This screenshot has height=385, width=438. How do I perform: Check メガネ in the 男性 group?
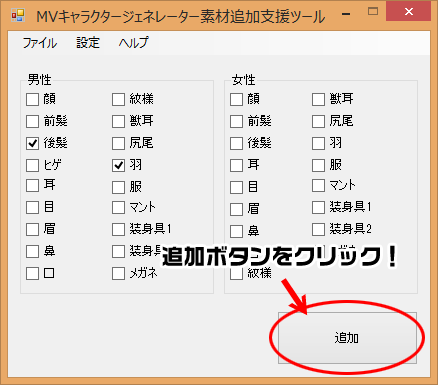pyautogui.click(x=118, y=273)
